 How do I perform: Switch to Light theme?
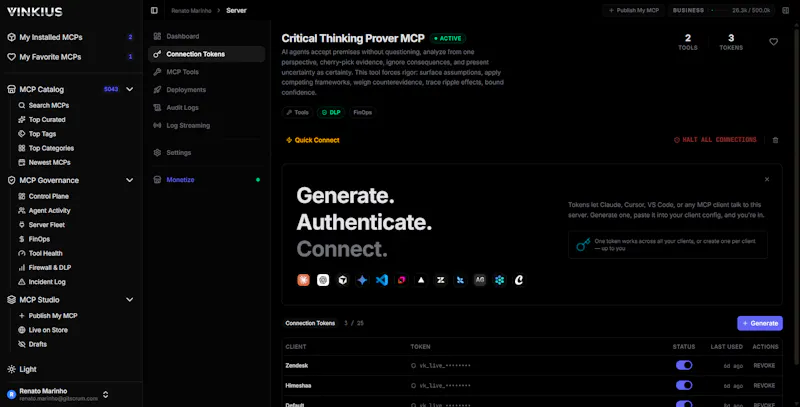[x=22, y=369]
